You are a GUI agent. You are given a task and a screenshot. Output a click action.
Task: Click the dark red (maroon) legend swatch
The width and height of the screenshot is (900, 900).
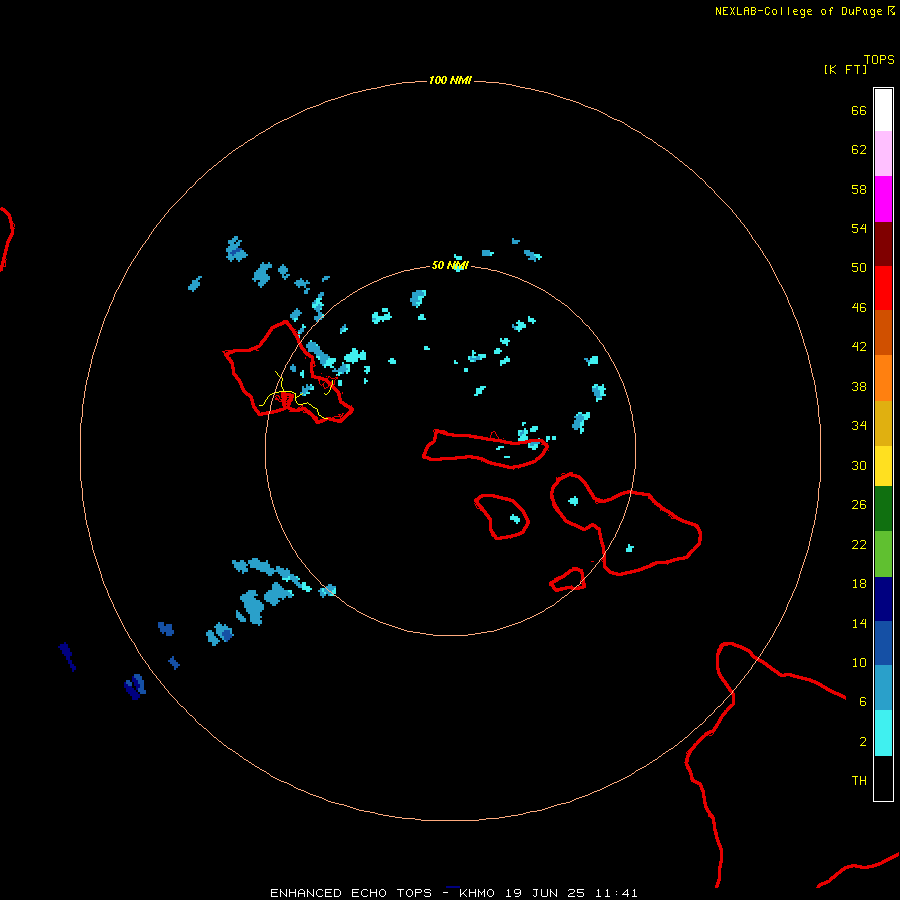pyautogui.click(x=883, y=245)
